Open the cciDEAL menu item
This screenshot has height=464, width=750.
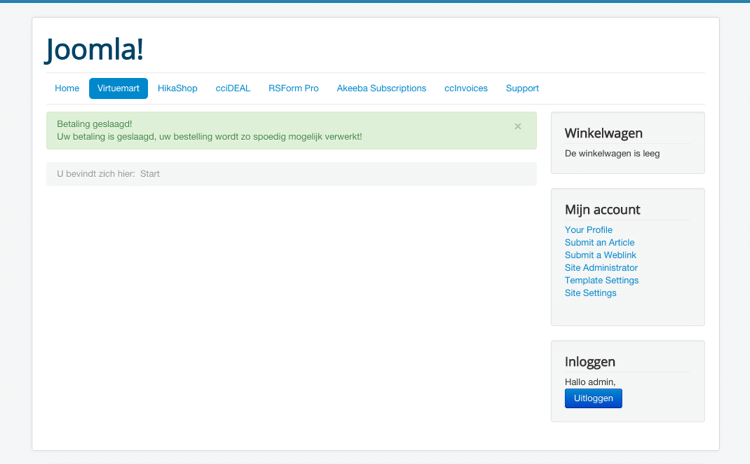pos(233,88)
